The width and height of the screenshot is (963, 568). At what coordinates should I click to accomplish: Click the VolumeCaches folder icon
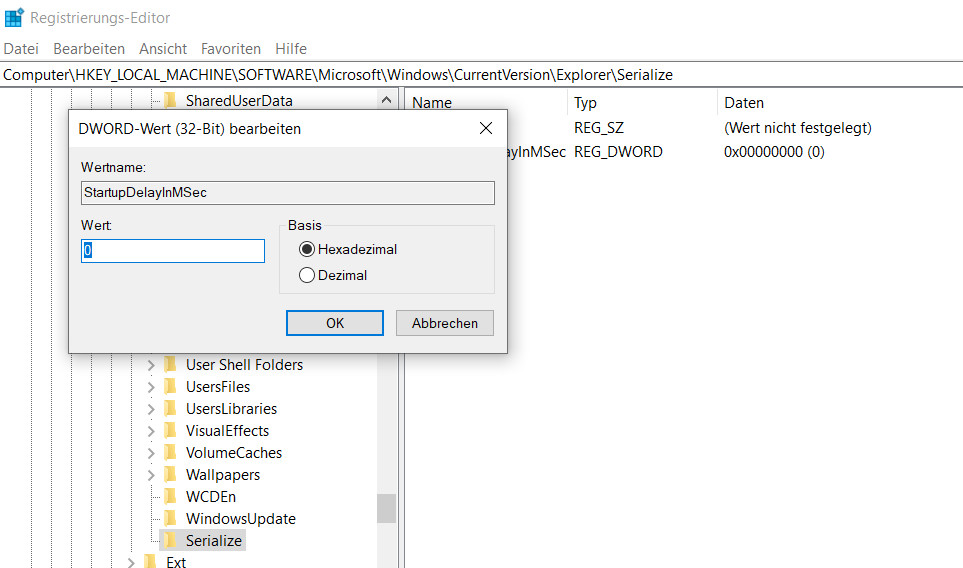click(x=171, y=453)
